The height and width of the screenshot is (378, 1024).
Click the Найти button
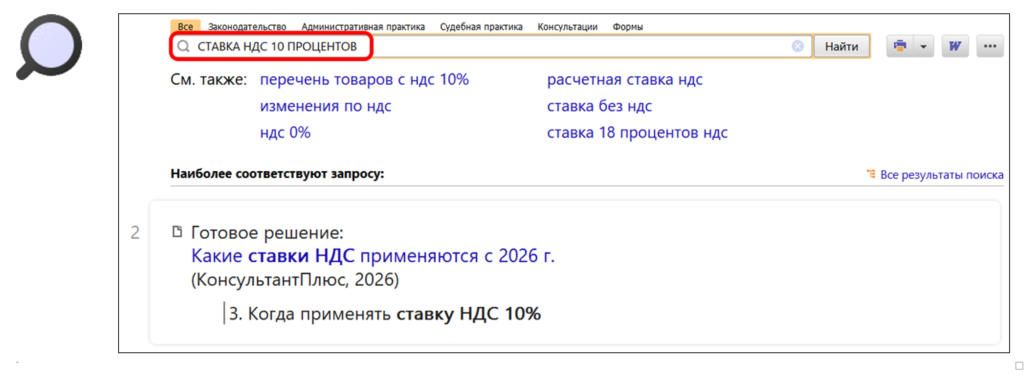click(x=842, y=46)
